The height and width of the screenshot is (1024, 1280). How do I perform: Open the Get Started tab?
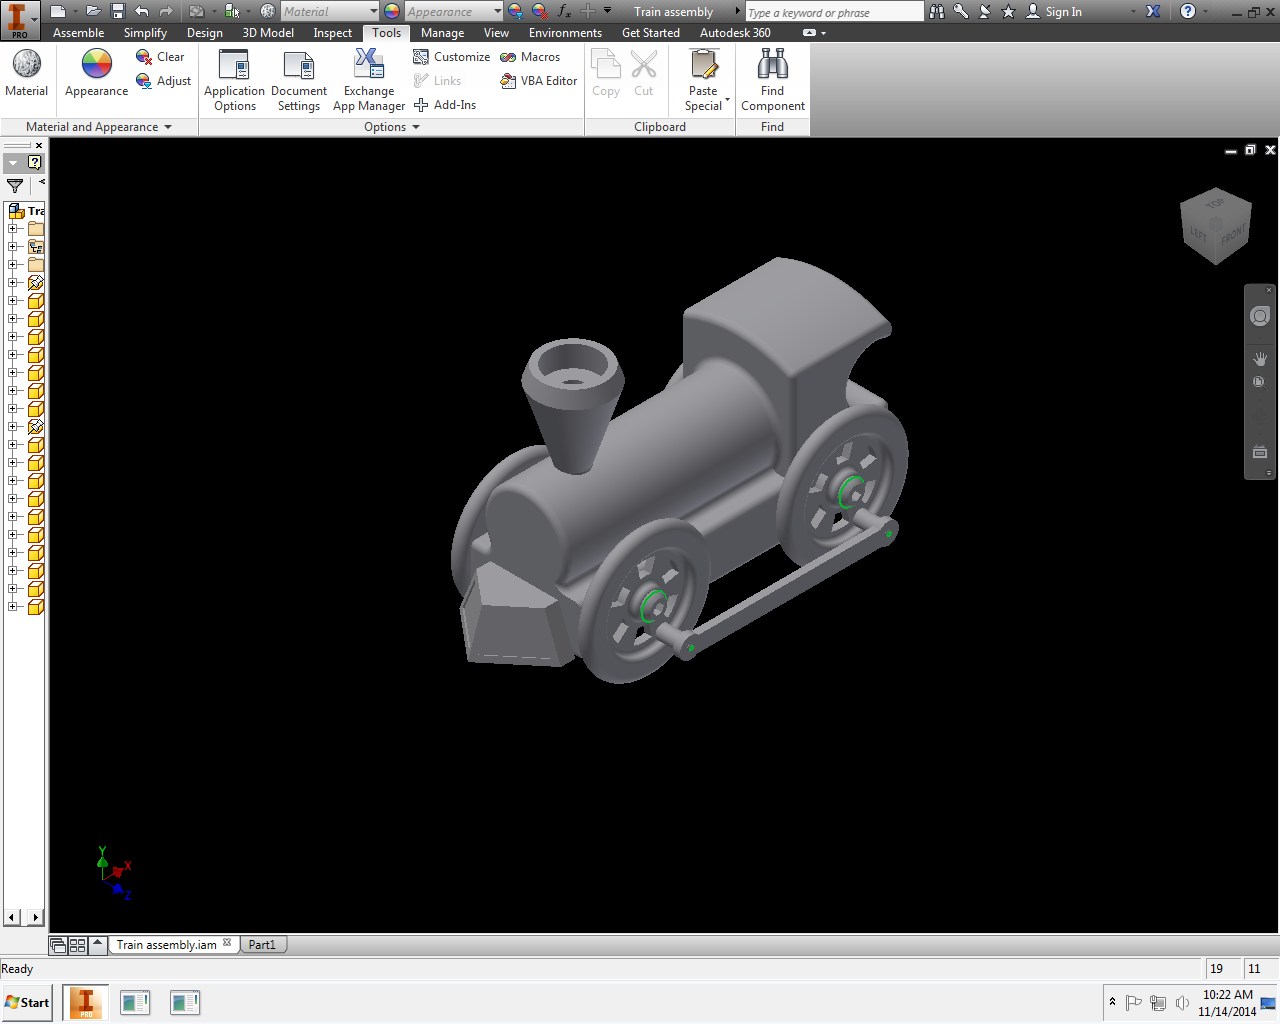pyautogui.click(x=651, y=33)
